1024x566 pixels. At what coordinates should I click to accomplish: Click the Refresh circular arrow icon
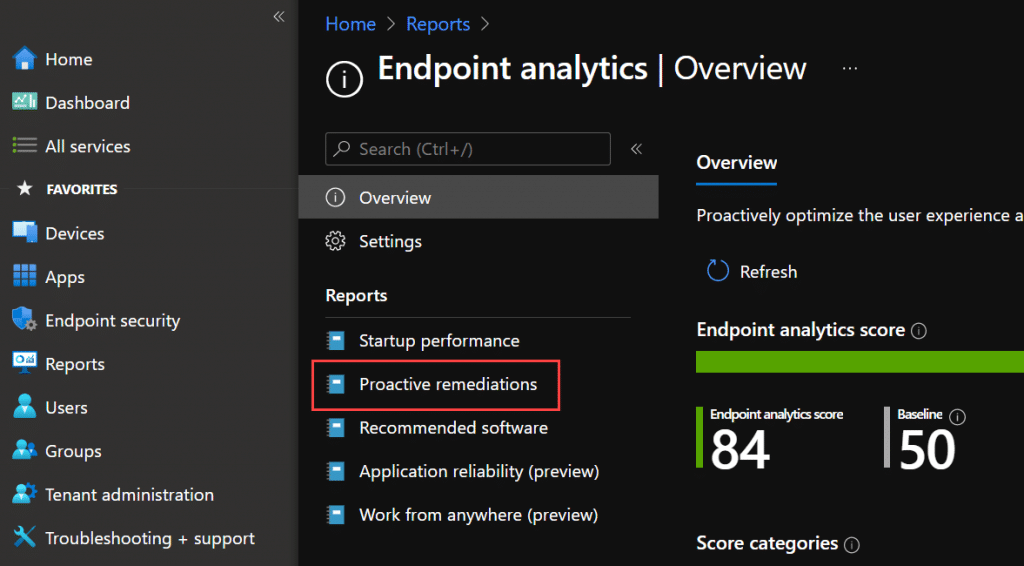[718, 271]
